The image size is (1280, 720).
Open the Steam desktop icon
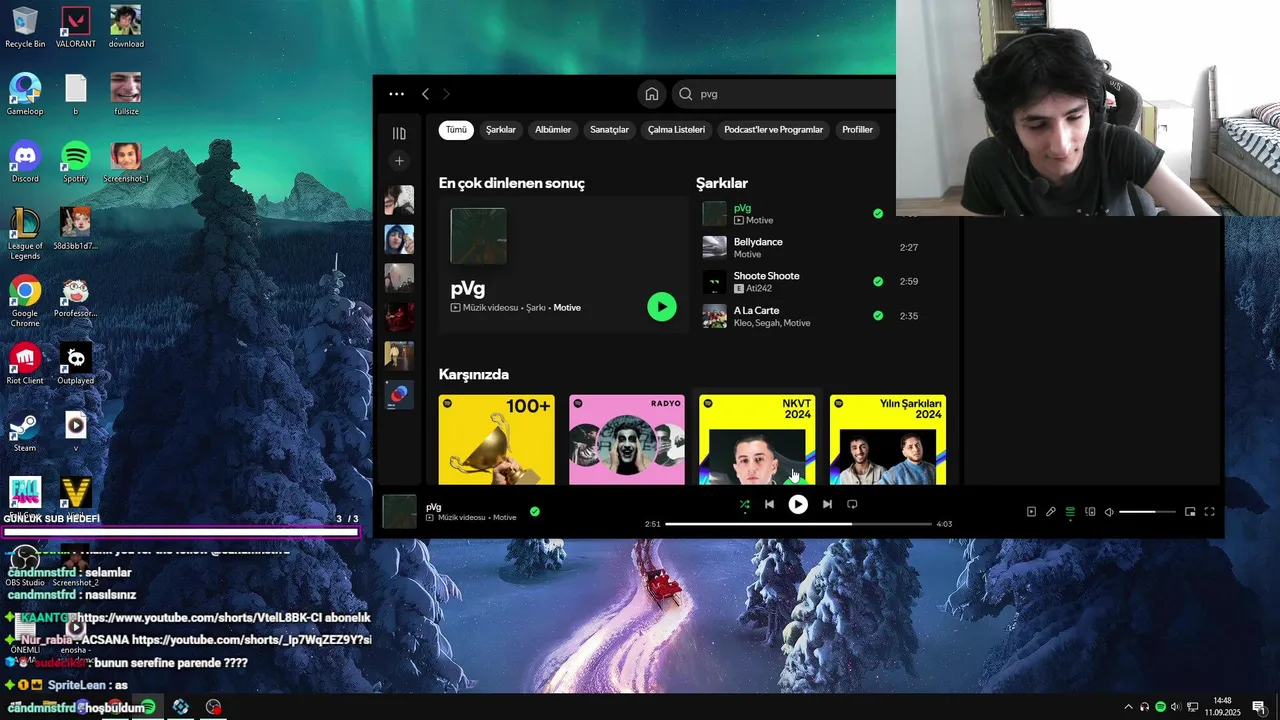tap(25, 432)
